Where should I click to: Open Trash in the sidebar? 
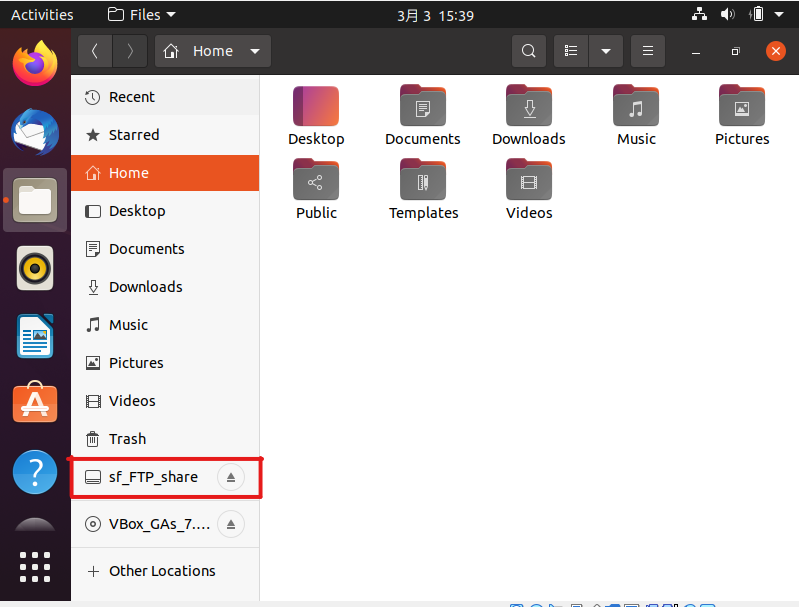pos(165,439)
